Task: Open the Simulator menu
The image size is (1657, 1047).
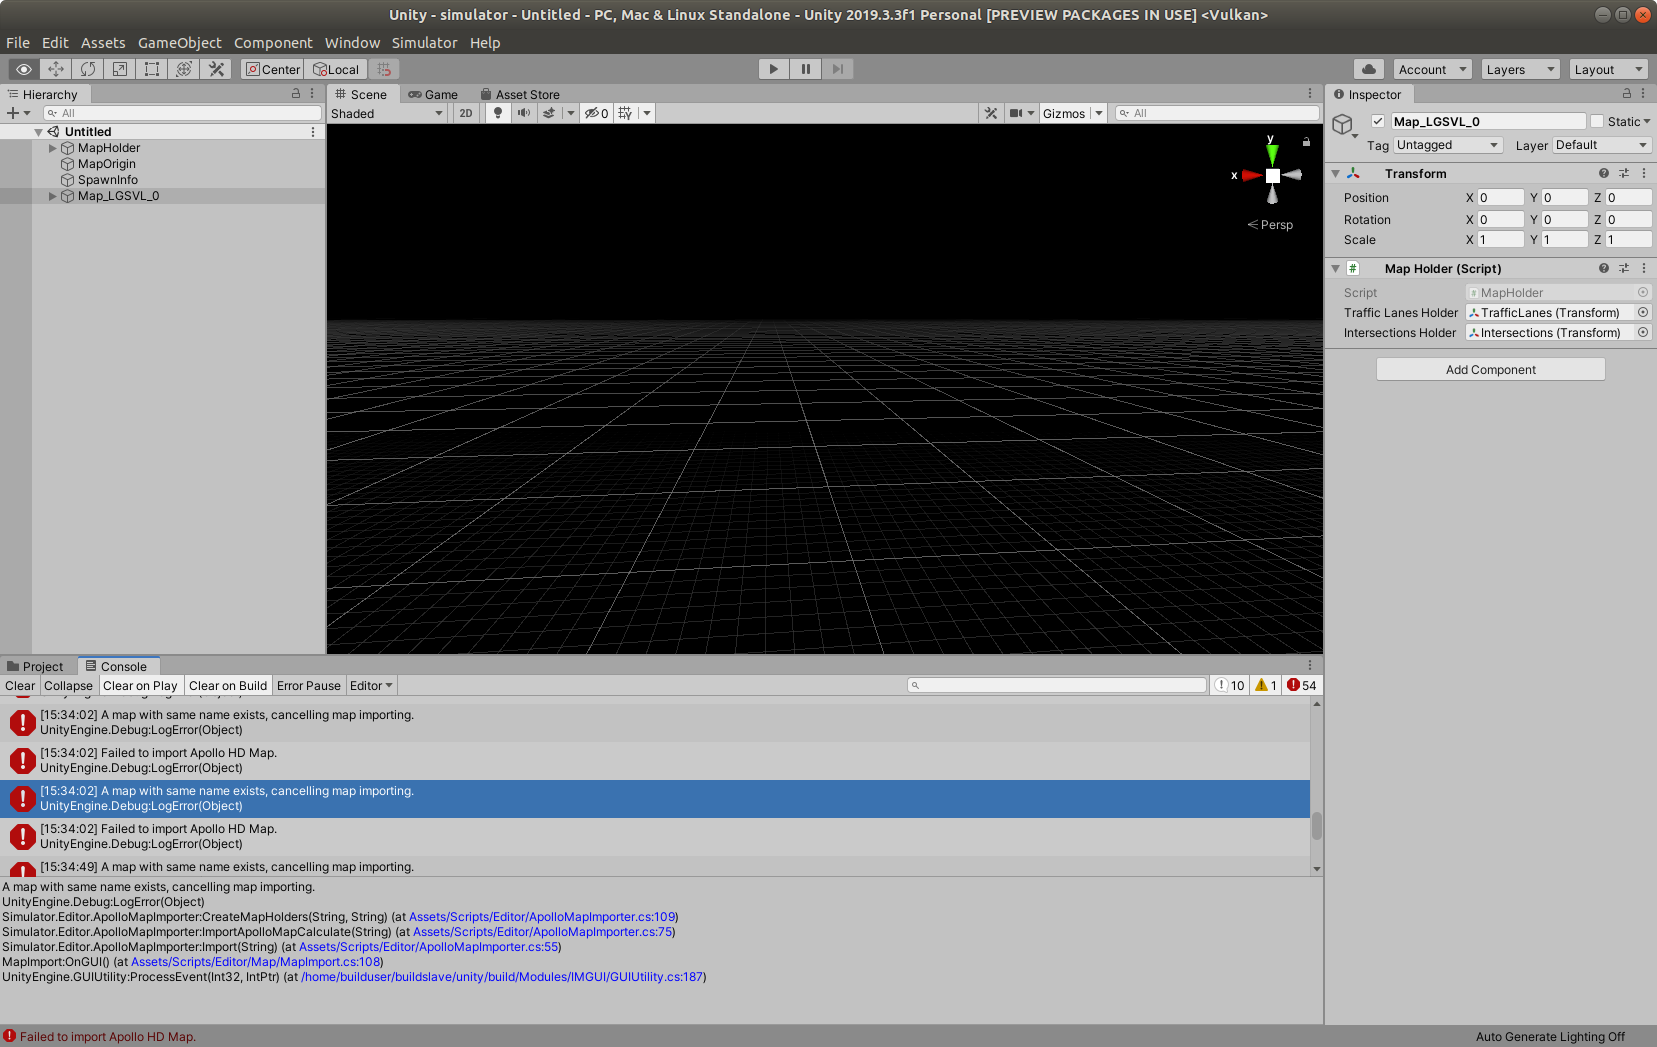Action: pyautogui.click(x=424, y=42)
